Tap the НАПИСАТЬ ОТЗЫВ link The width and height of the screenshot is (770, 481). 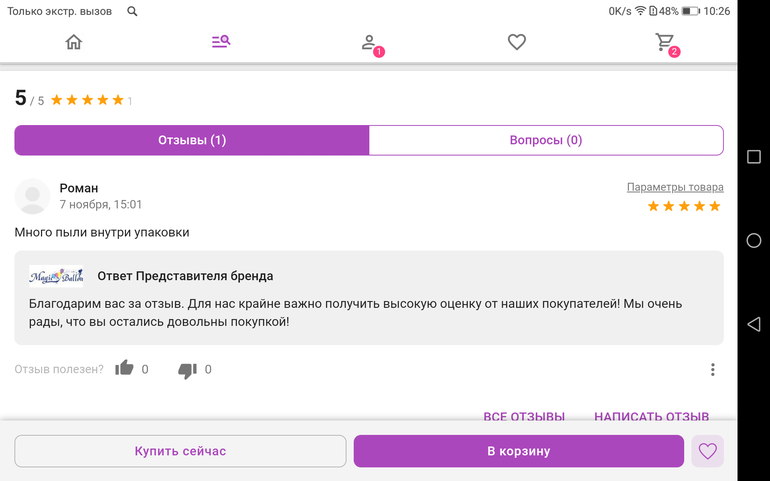pos(651,416)
